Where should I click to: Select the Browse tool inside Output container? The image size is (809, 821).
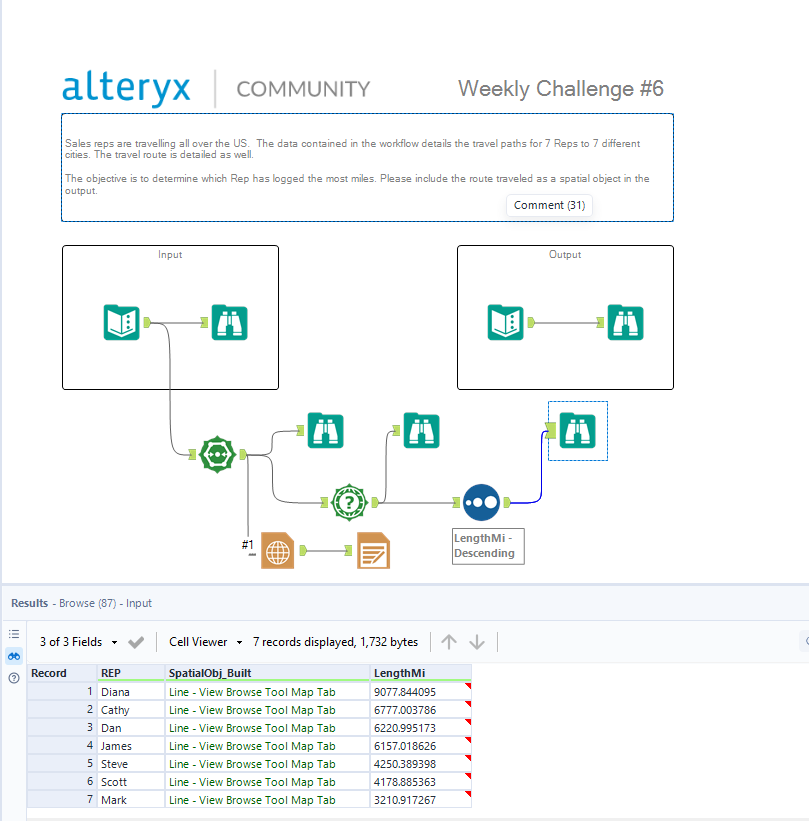click(625, 322)
